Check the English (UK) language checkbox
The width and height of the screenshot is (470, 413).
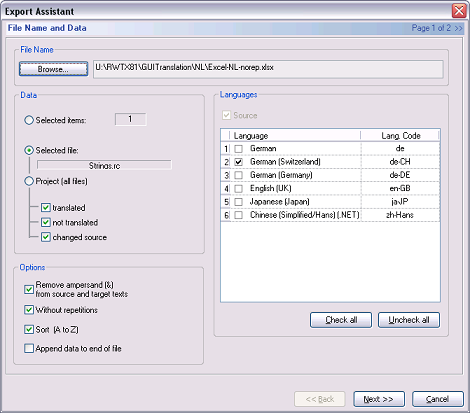coord(238,189)
